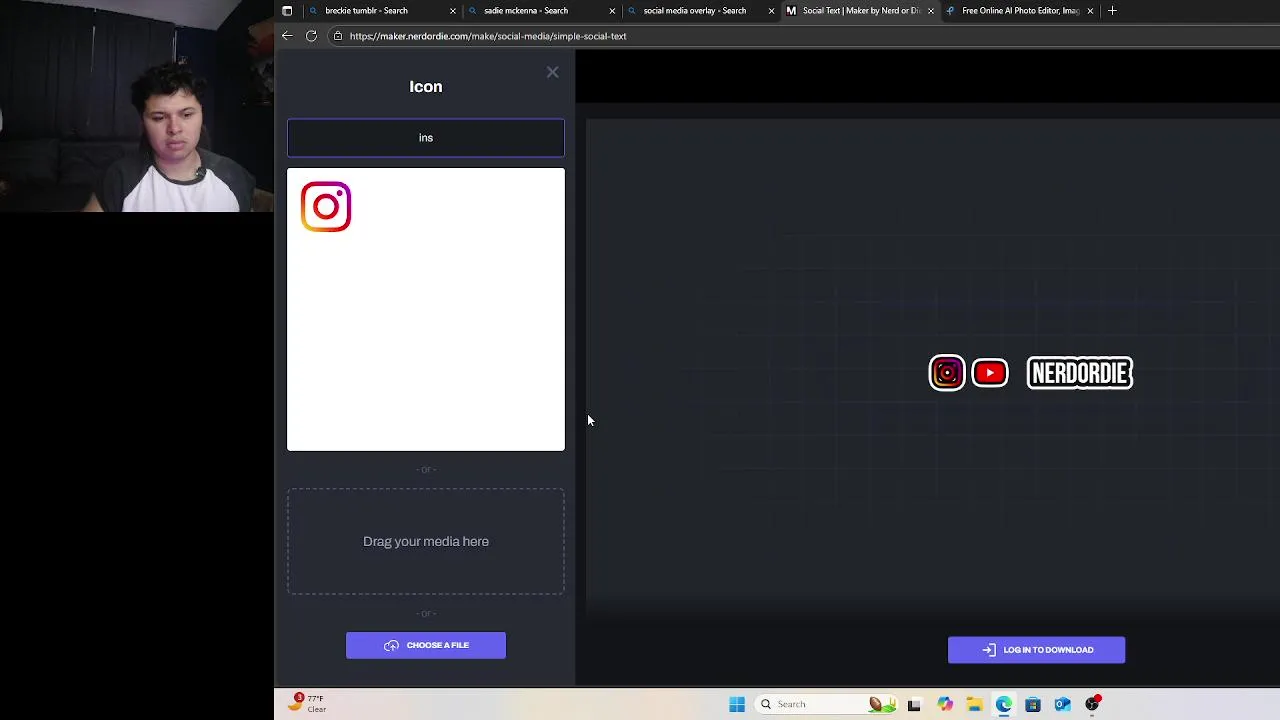This screenshot has height=720, width=1280.
Task: Open the browser tab actions menu icon
Action: tap(287, 11)
